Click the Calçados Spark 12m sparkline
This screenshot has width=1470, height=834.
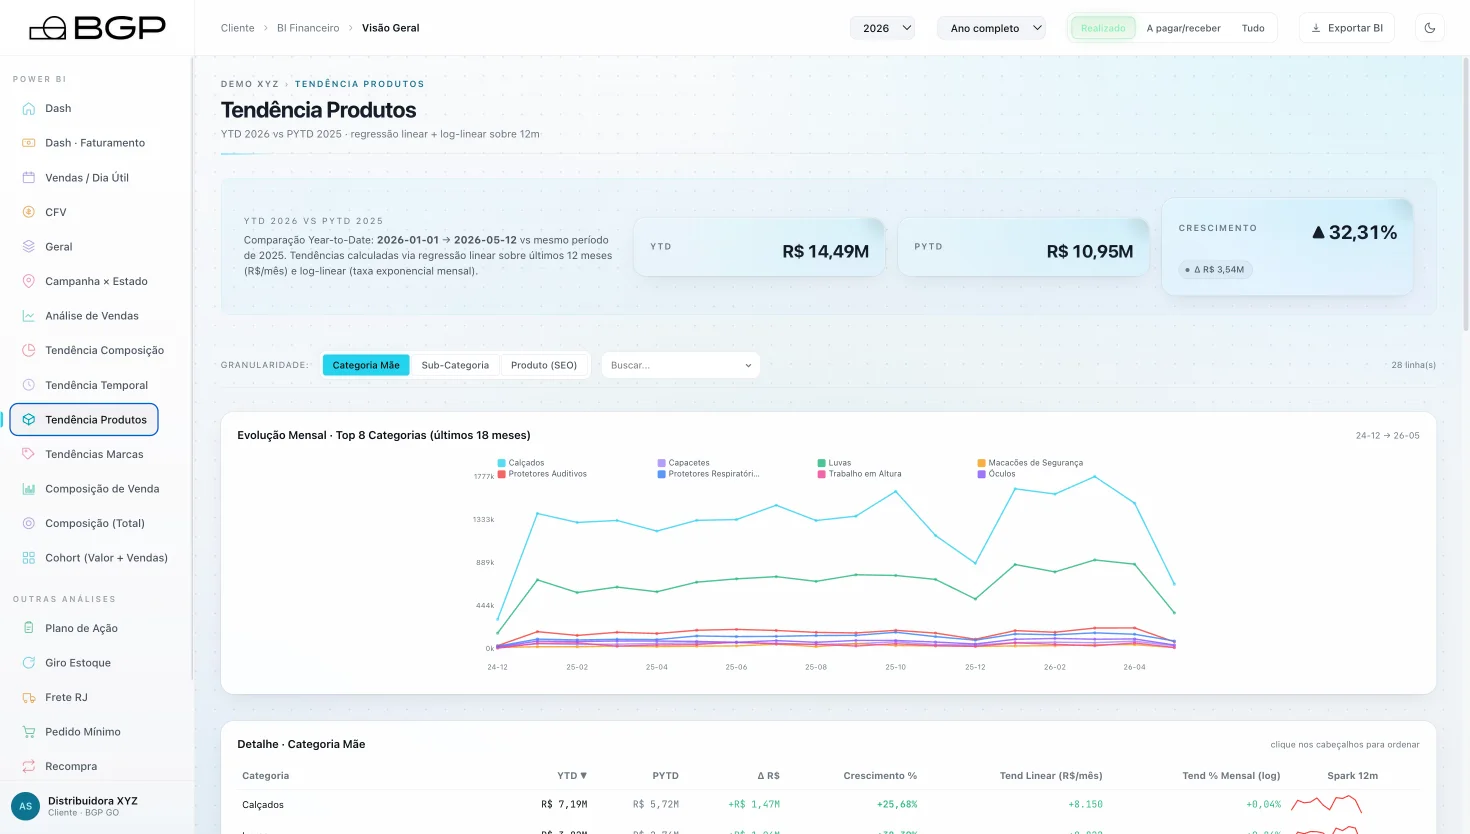click(x=1327, y=804)
